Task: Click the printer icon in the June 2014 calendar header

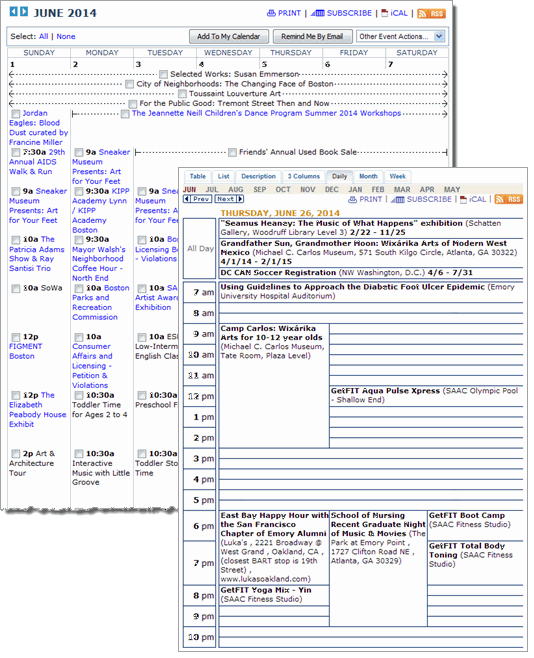Action: click(271, 13)
